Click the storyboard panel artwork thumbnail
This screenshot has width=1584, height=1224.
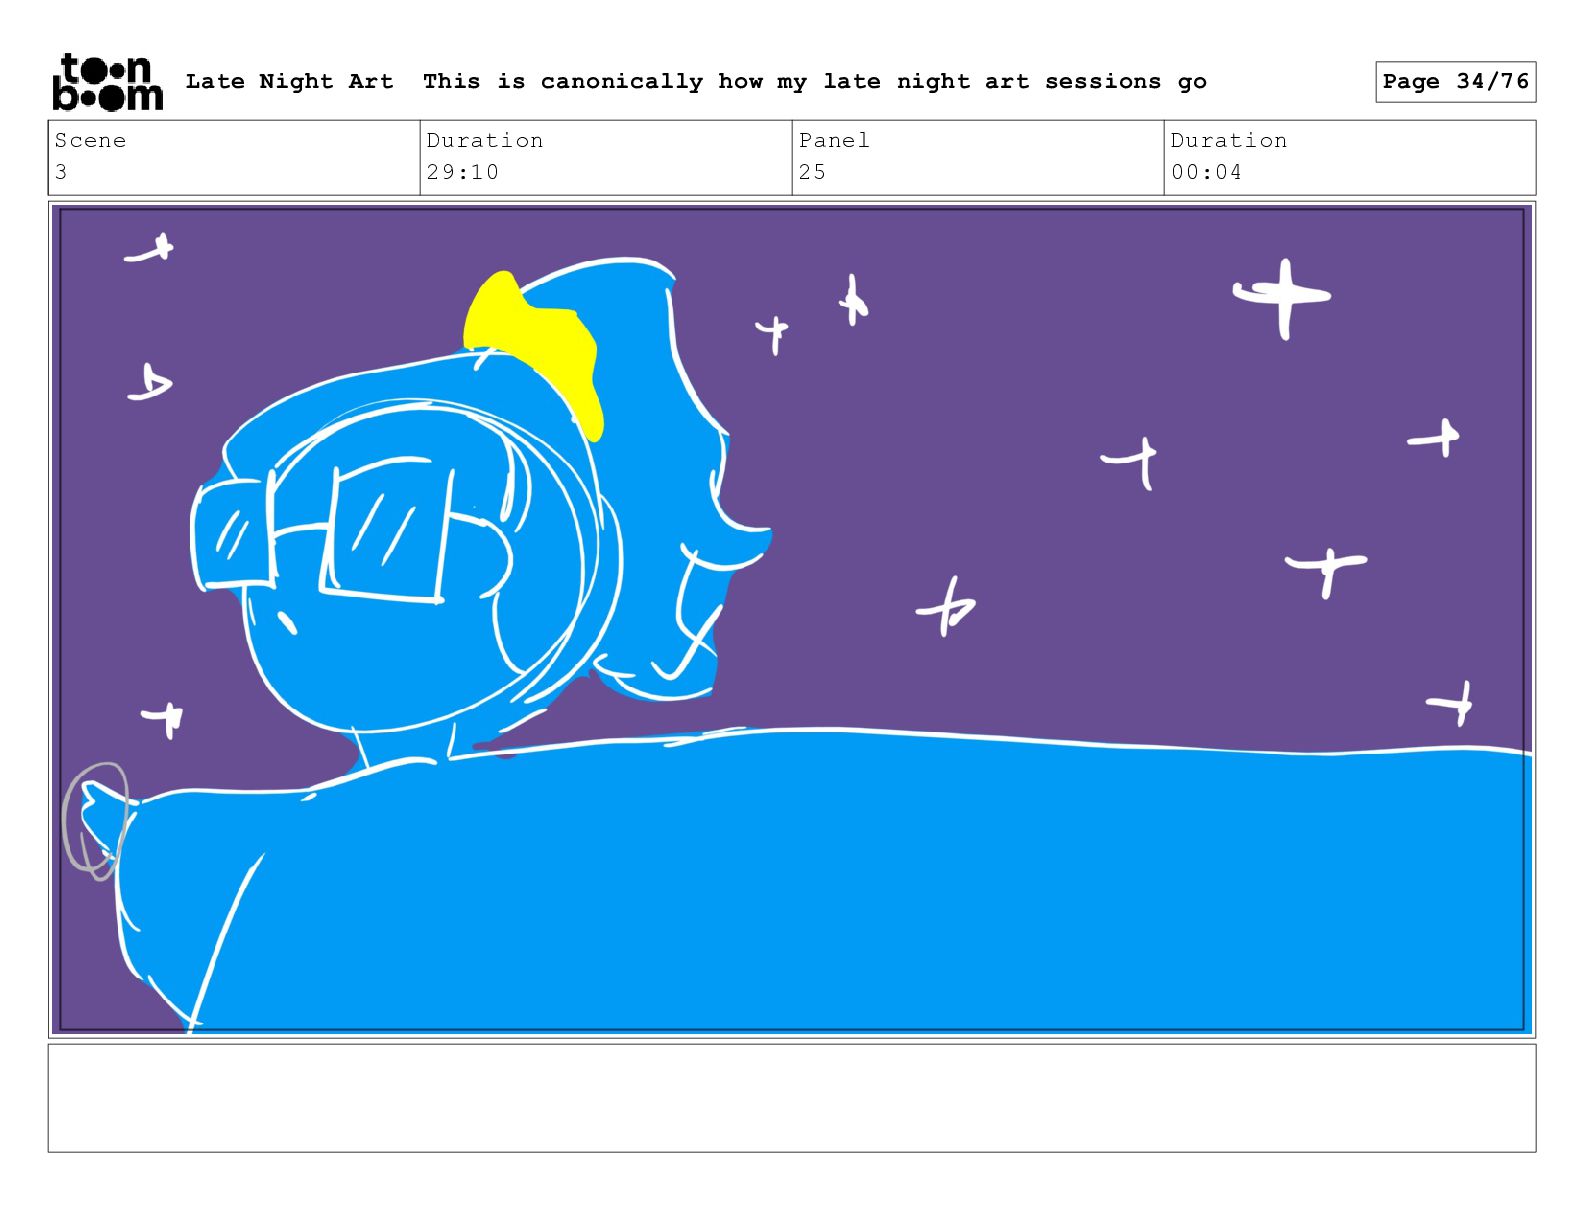792,619
